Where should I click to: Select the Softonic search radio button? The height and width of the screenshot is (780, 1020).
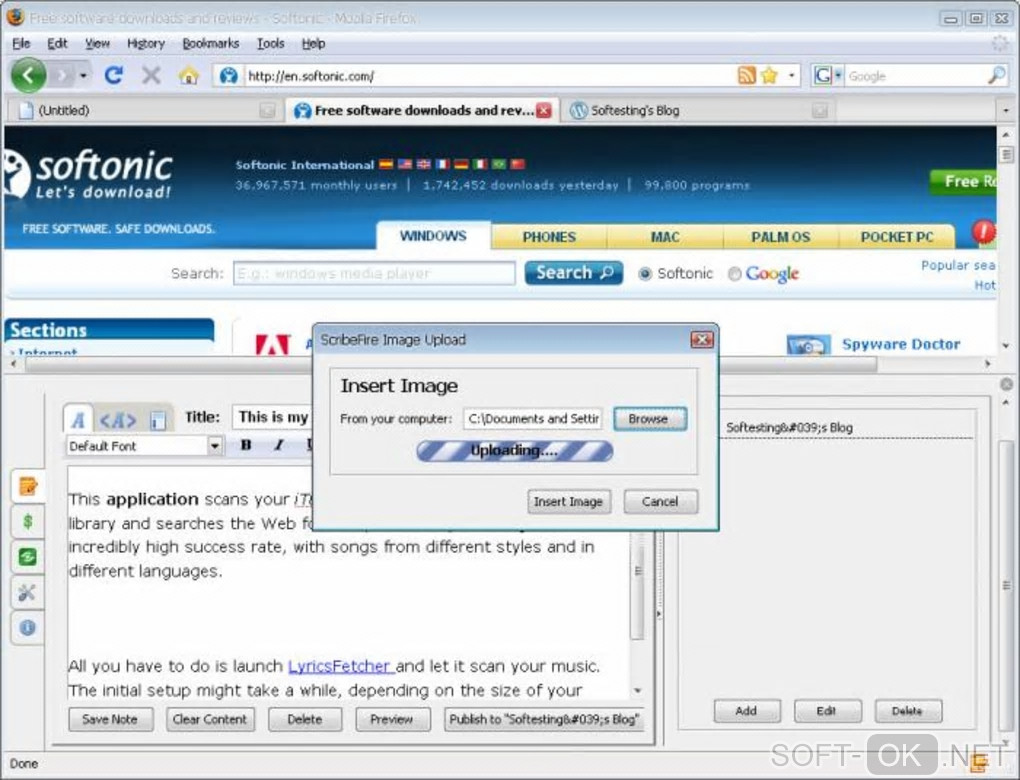tap(645, 274)
